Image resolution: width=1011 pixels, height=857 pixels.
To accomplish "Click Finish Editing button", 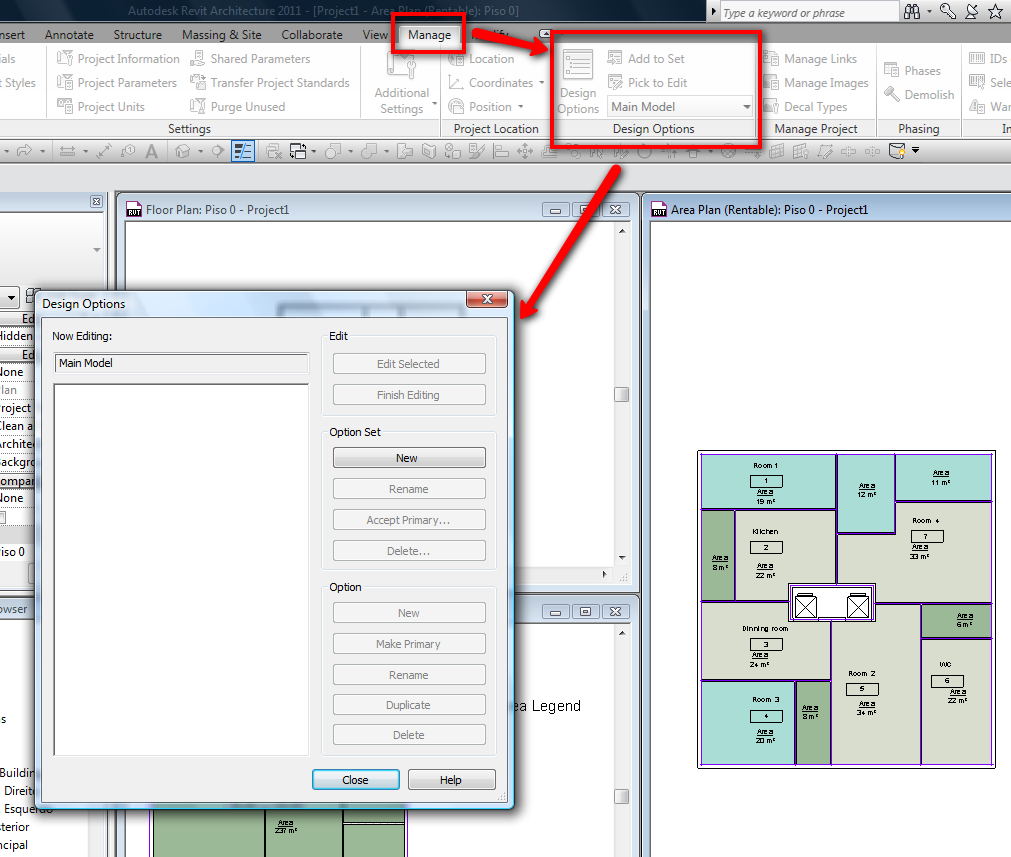I will 409,395.
